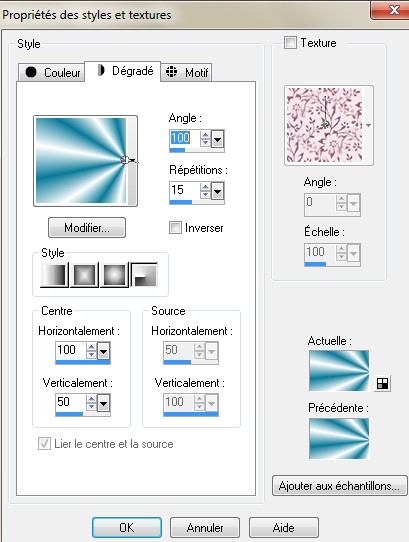Viewport: 409px width, 542px height.
Task: Enable the Texture checkbox
Action: click(x=290, y=43)
